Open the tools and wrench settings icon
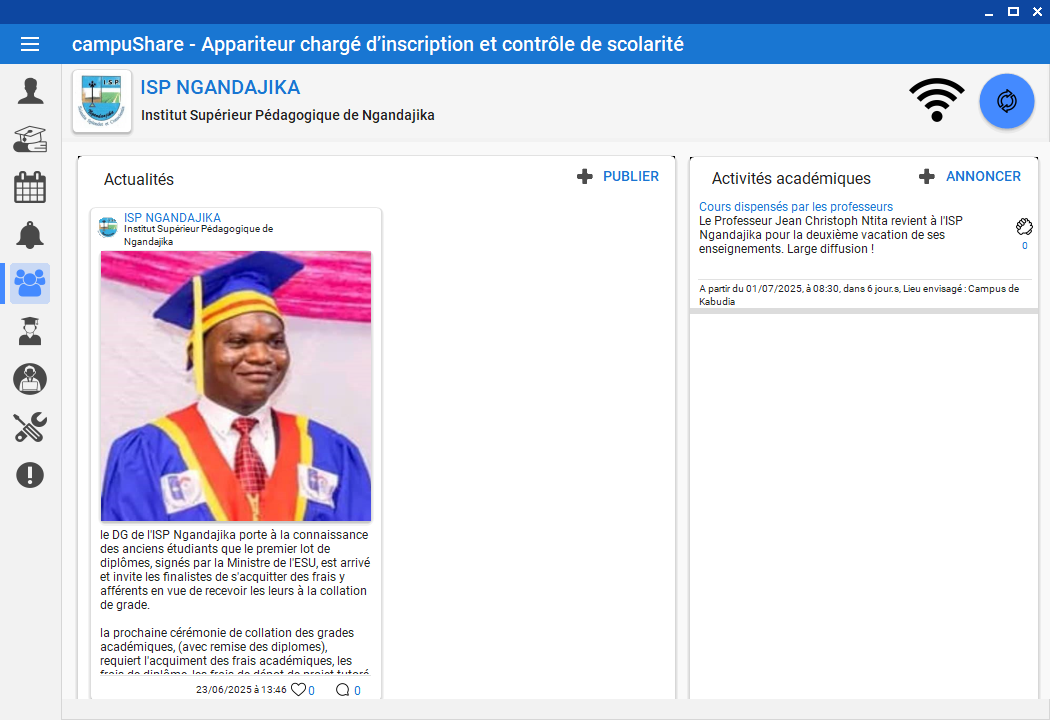Viewport: 1050px width, 720px height. [x=30, y=427]
